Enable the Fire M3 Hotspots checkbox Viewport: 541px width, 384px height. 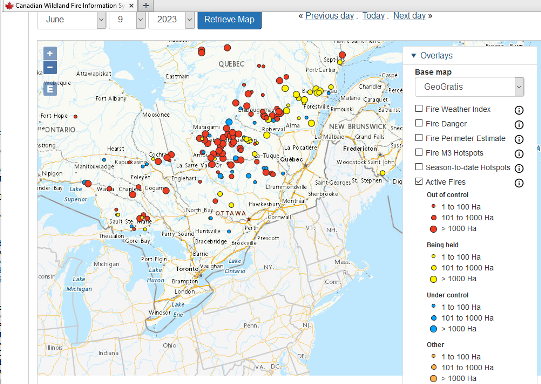point(419,152)
